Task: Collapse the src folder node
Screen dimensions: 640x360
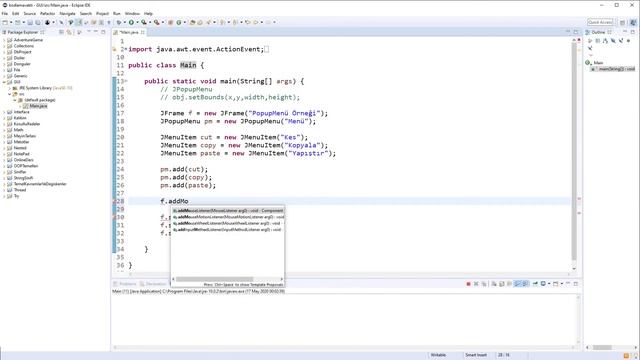Action: click(x=10, y=94)
